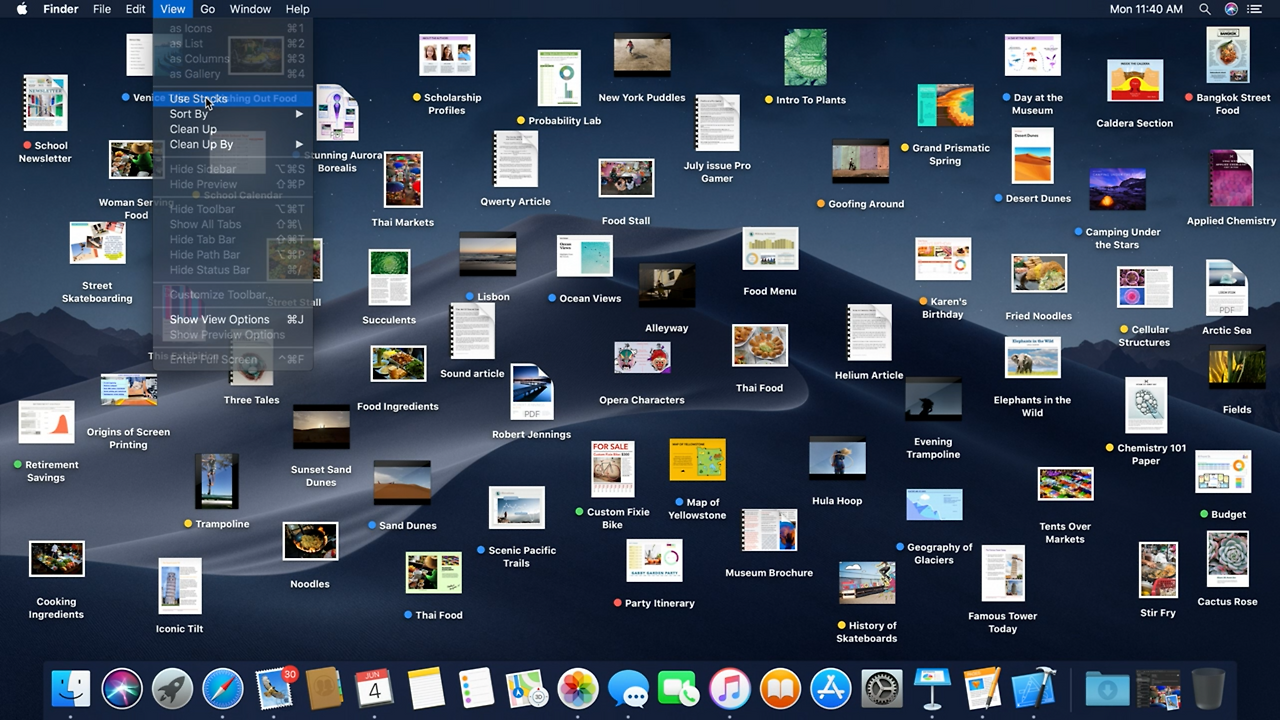The height and width of the screenshot is (720, 1280).
Task: Open Keynote app in Dock
Action: pyautogui.click(x=932, y=689)
